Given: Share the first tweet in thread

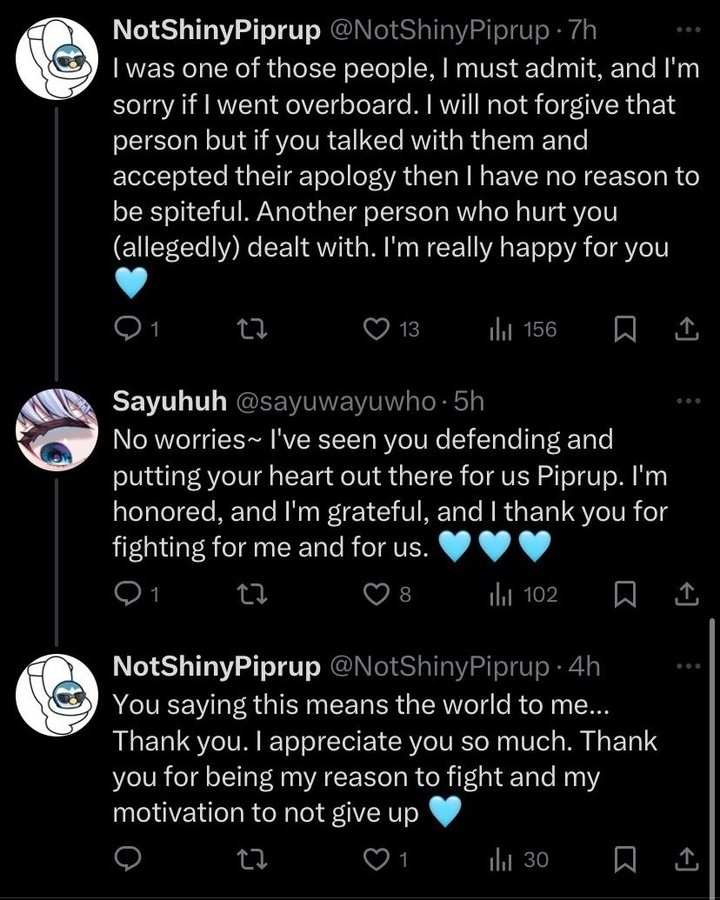Looking at the screenshot, I should tap(687, 329).
